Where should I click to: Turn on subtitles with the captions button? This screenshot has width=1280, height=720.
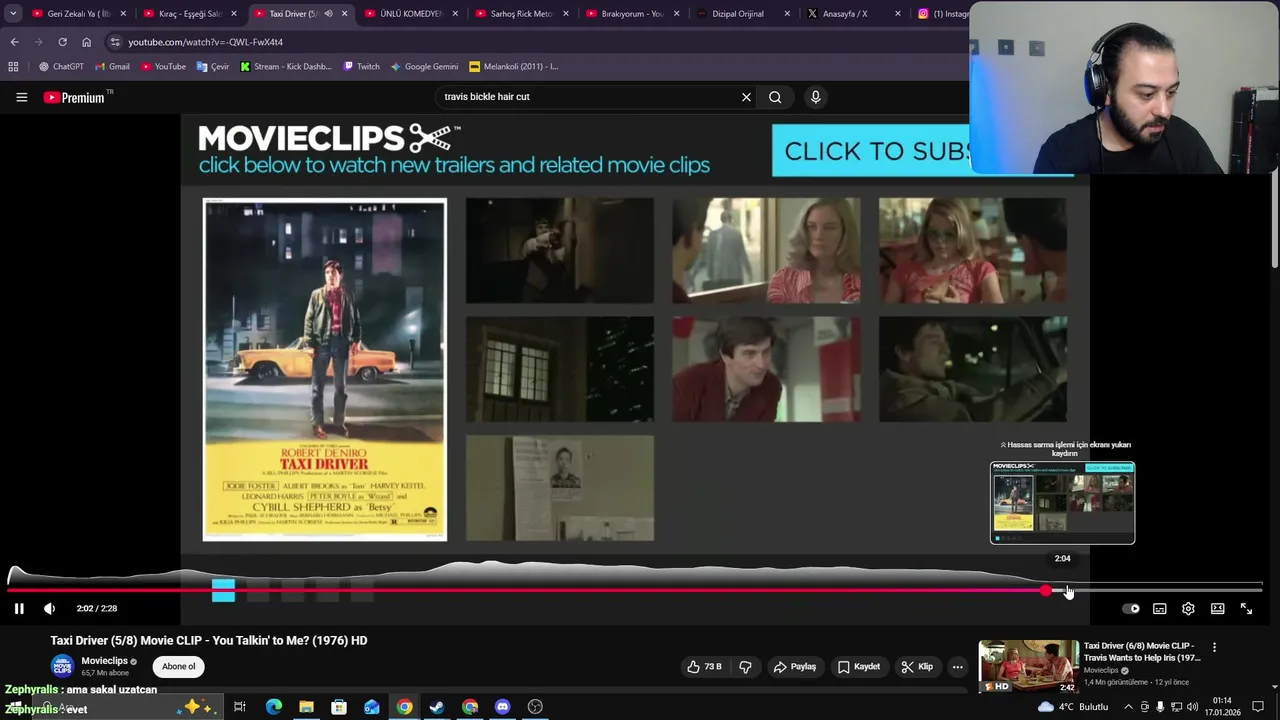pyautogui.click(x=1159, y=608)
